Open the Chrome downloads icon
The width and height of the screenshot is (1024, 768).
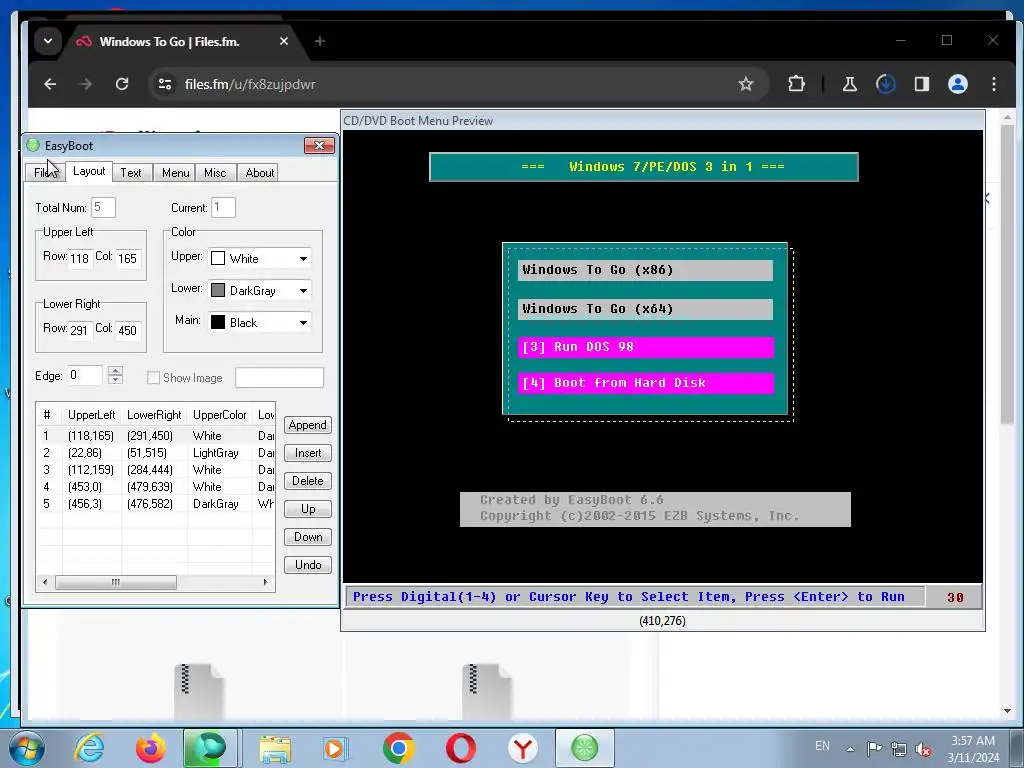click(x=886, y=84)
